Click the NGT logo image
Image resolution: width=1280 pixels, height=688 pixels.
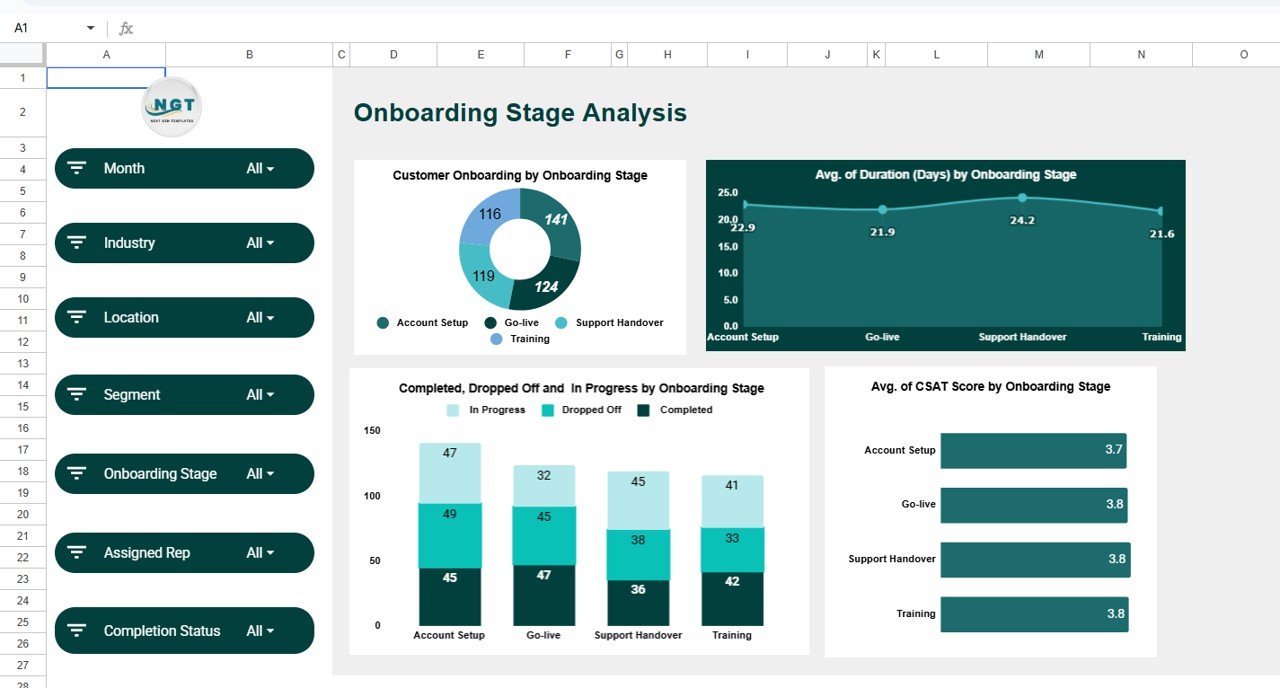(x=171, y=106)
